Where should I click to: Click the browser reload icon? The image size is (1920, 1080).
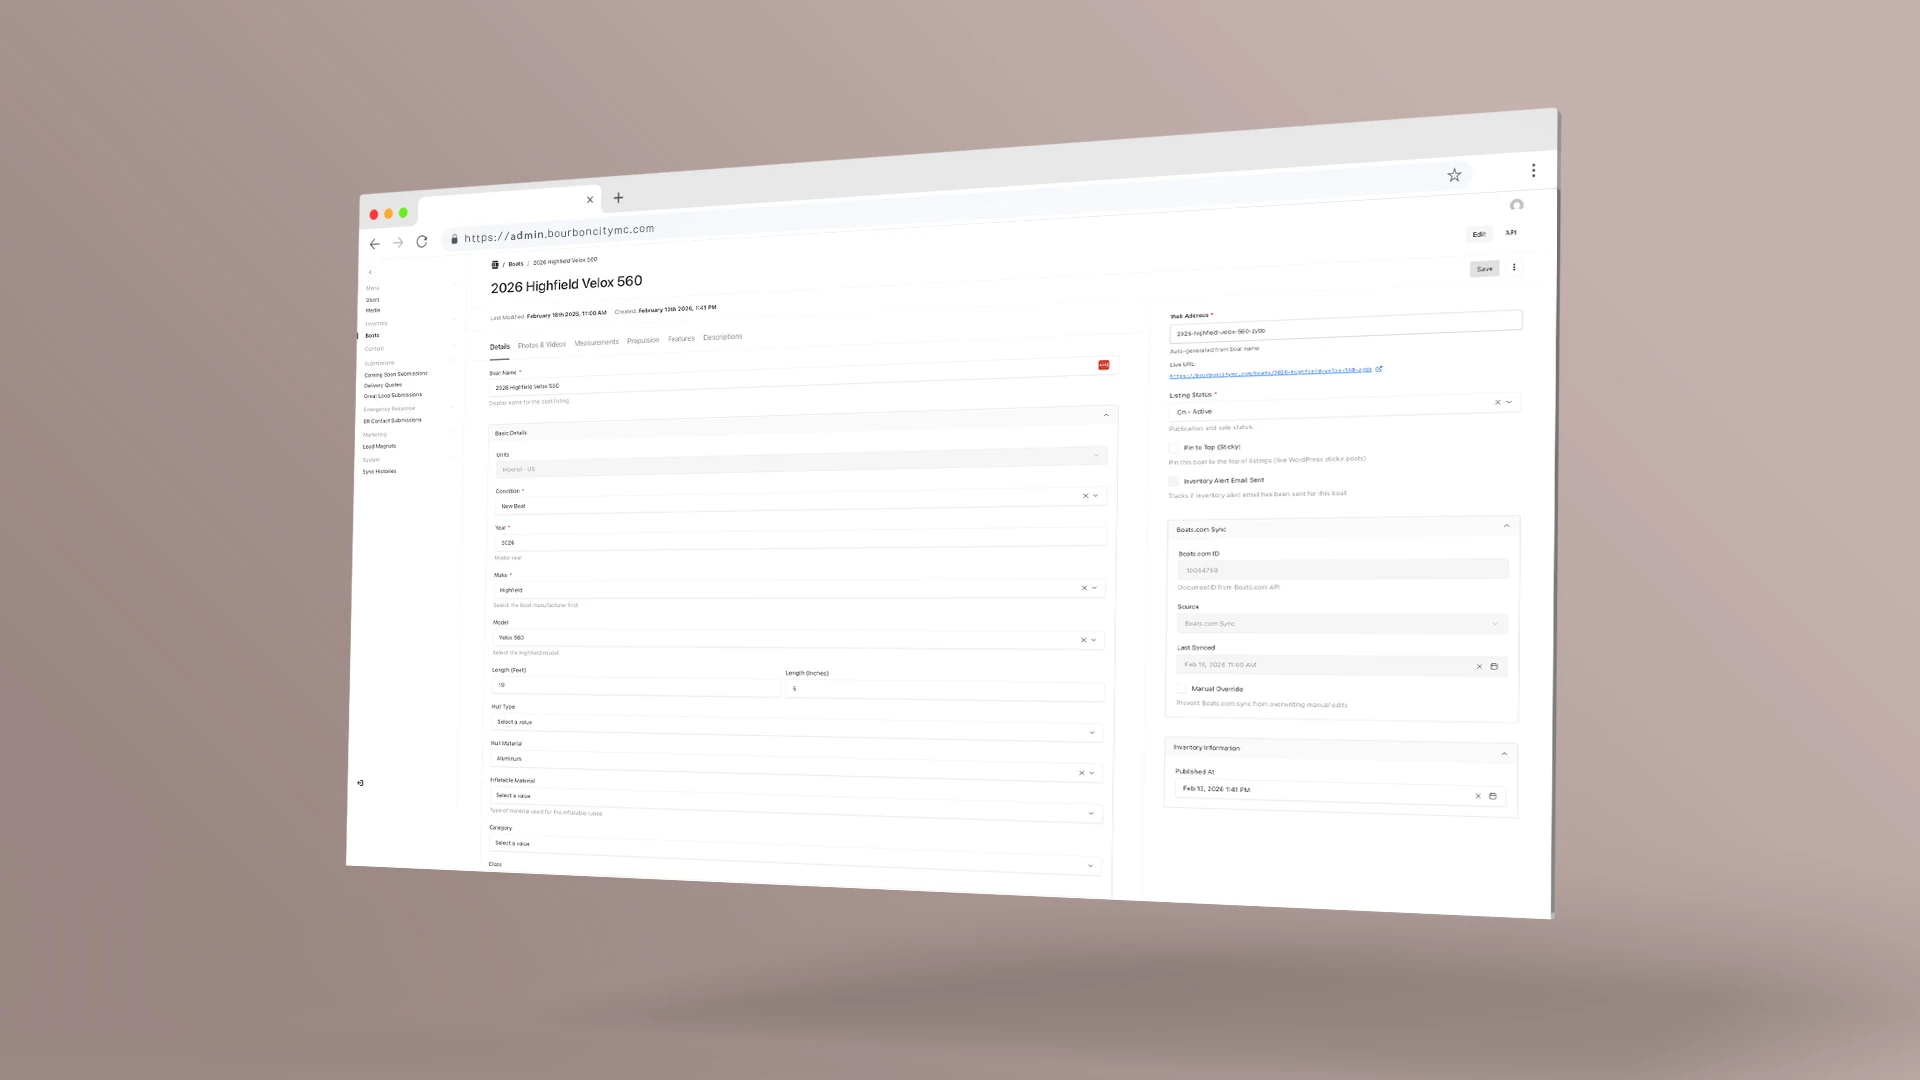[x=421, y=241]
